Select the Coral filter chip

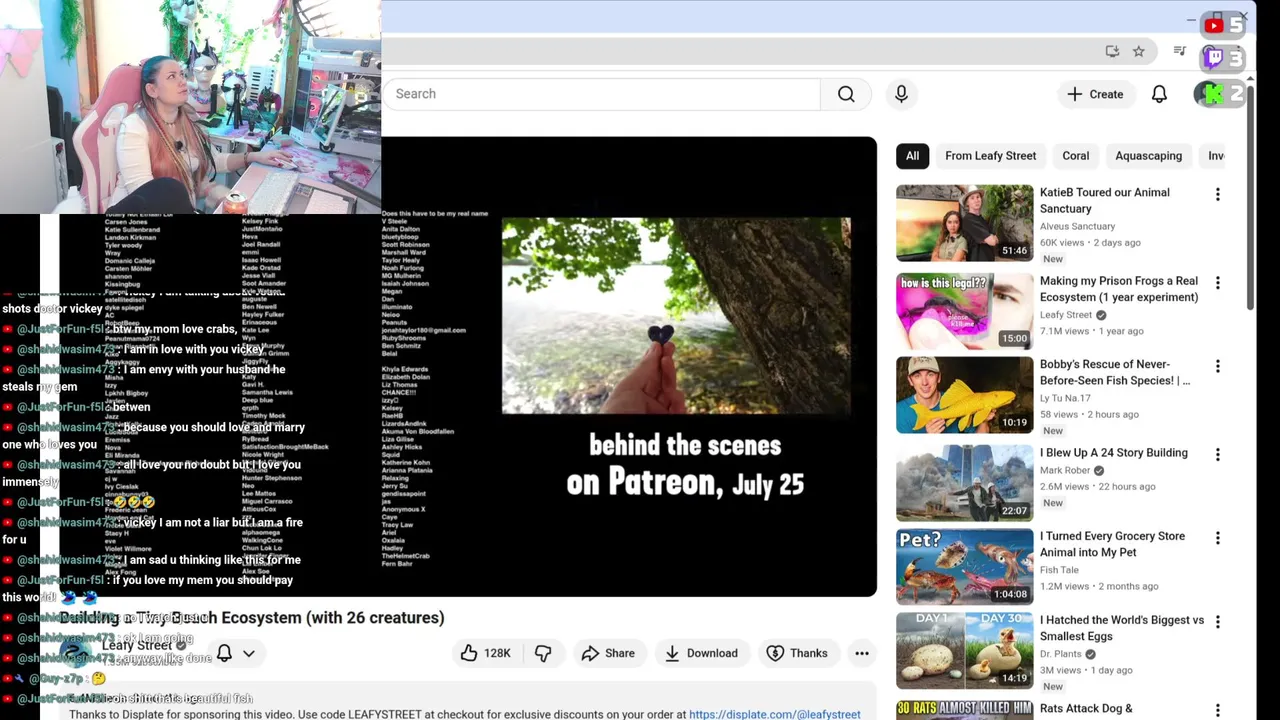1076,156
